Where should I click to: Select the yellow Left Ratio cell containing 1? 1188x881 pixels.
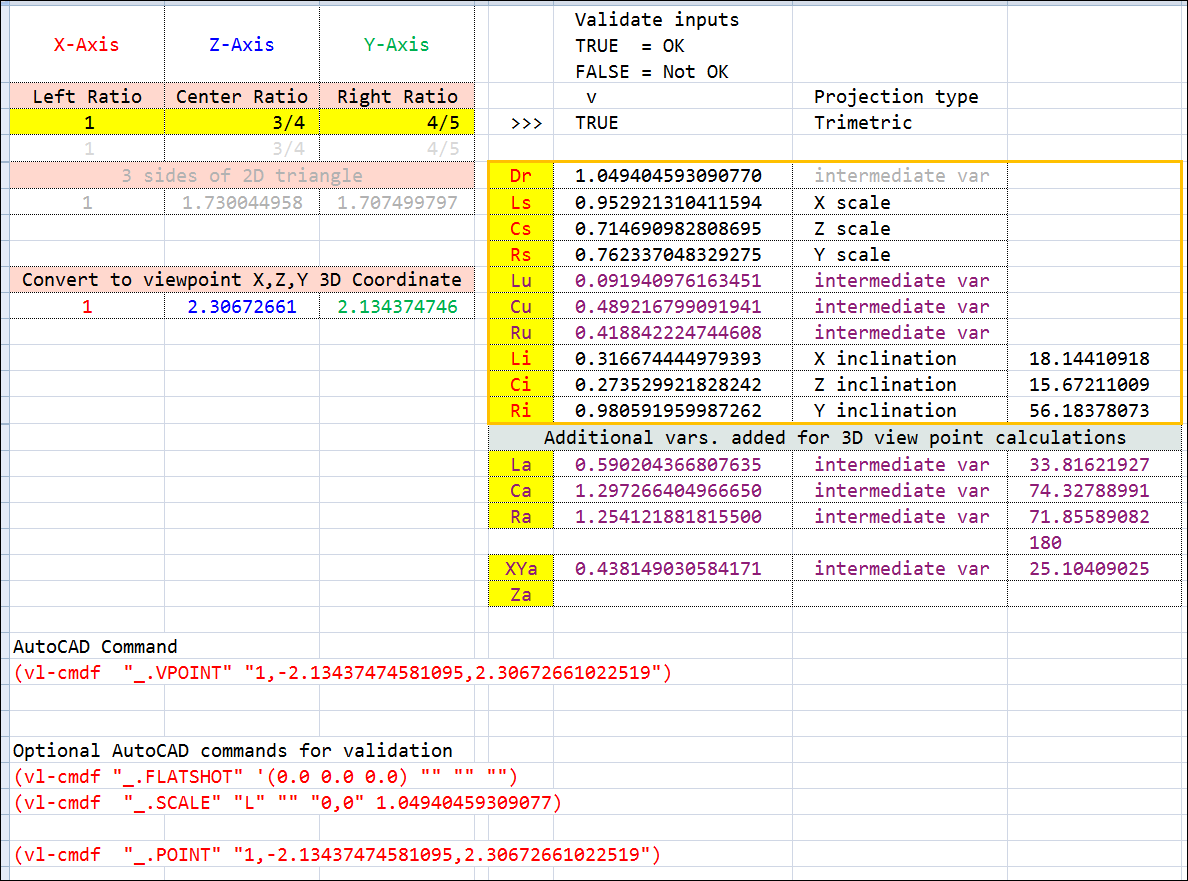pos(87,123)
